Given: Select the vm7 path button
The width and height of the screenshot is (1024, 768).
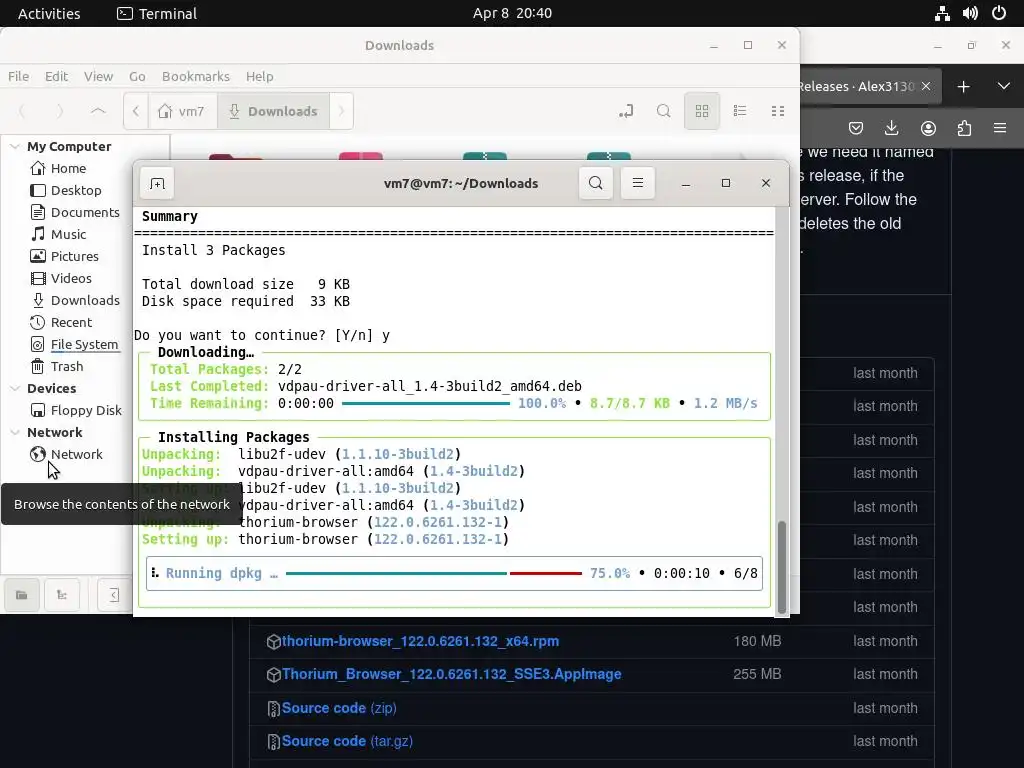Looking at the screenshot, I should coord(182,111).
